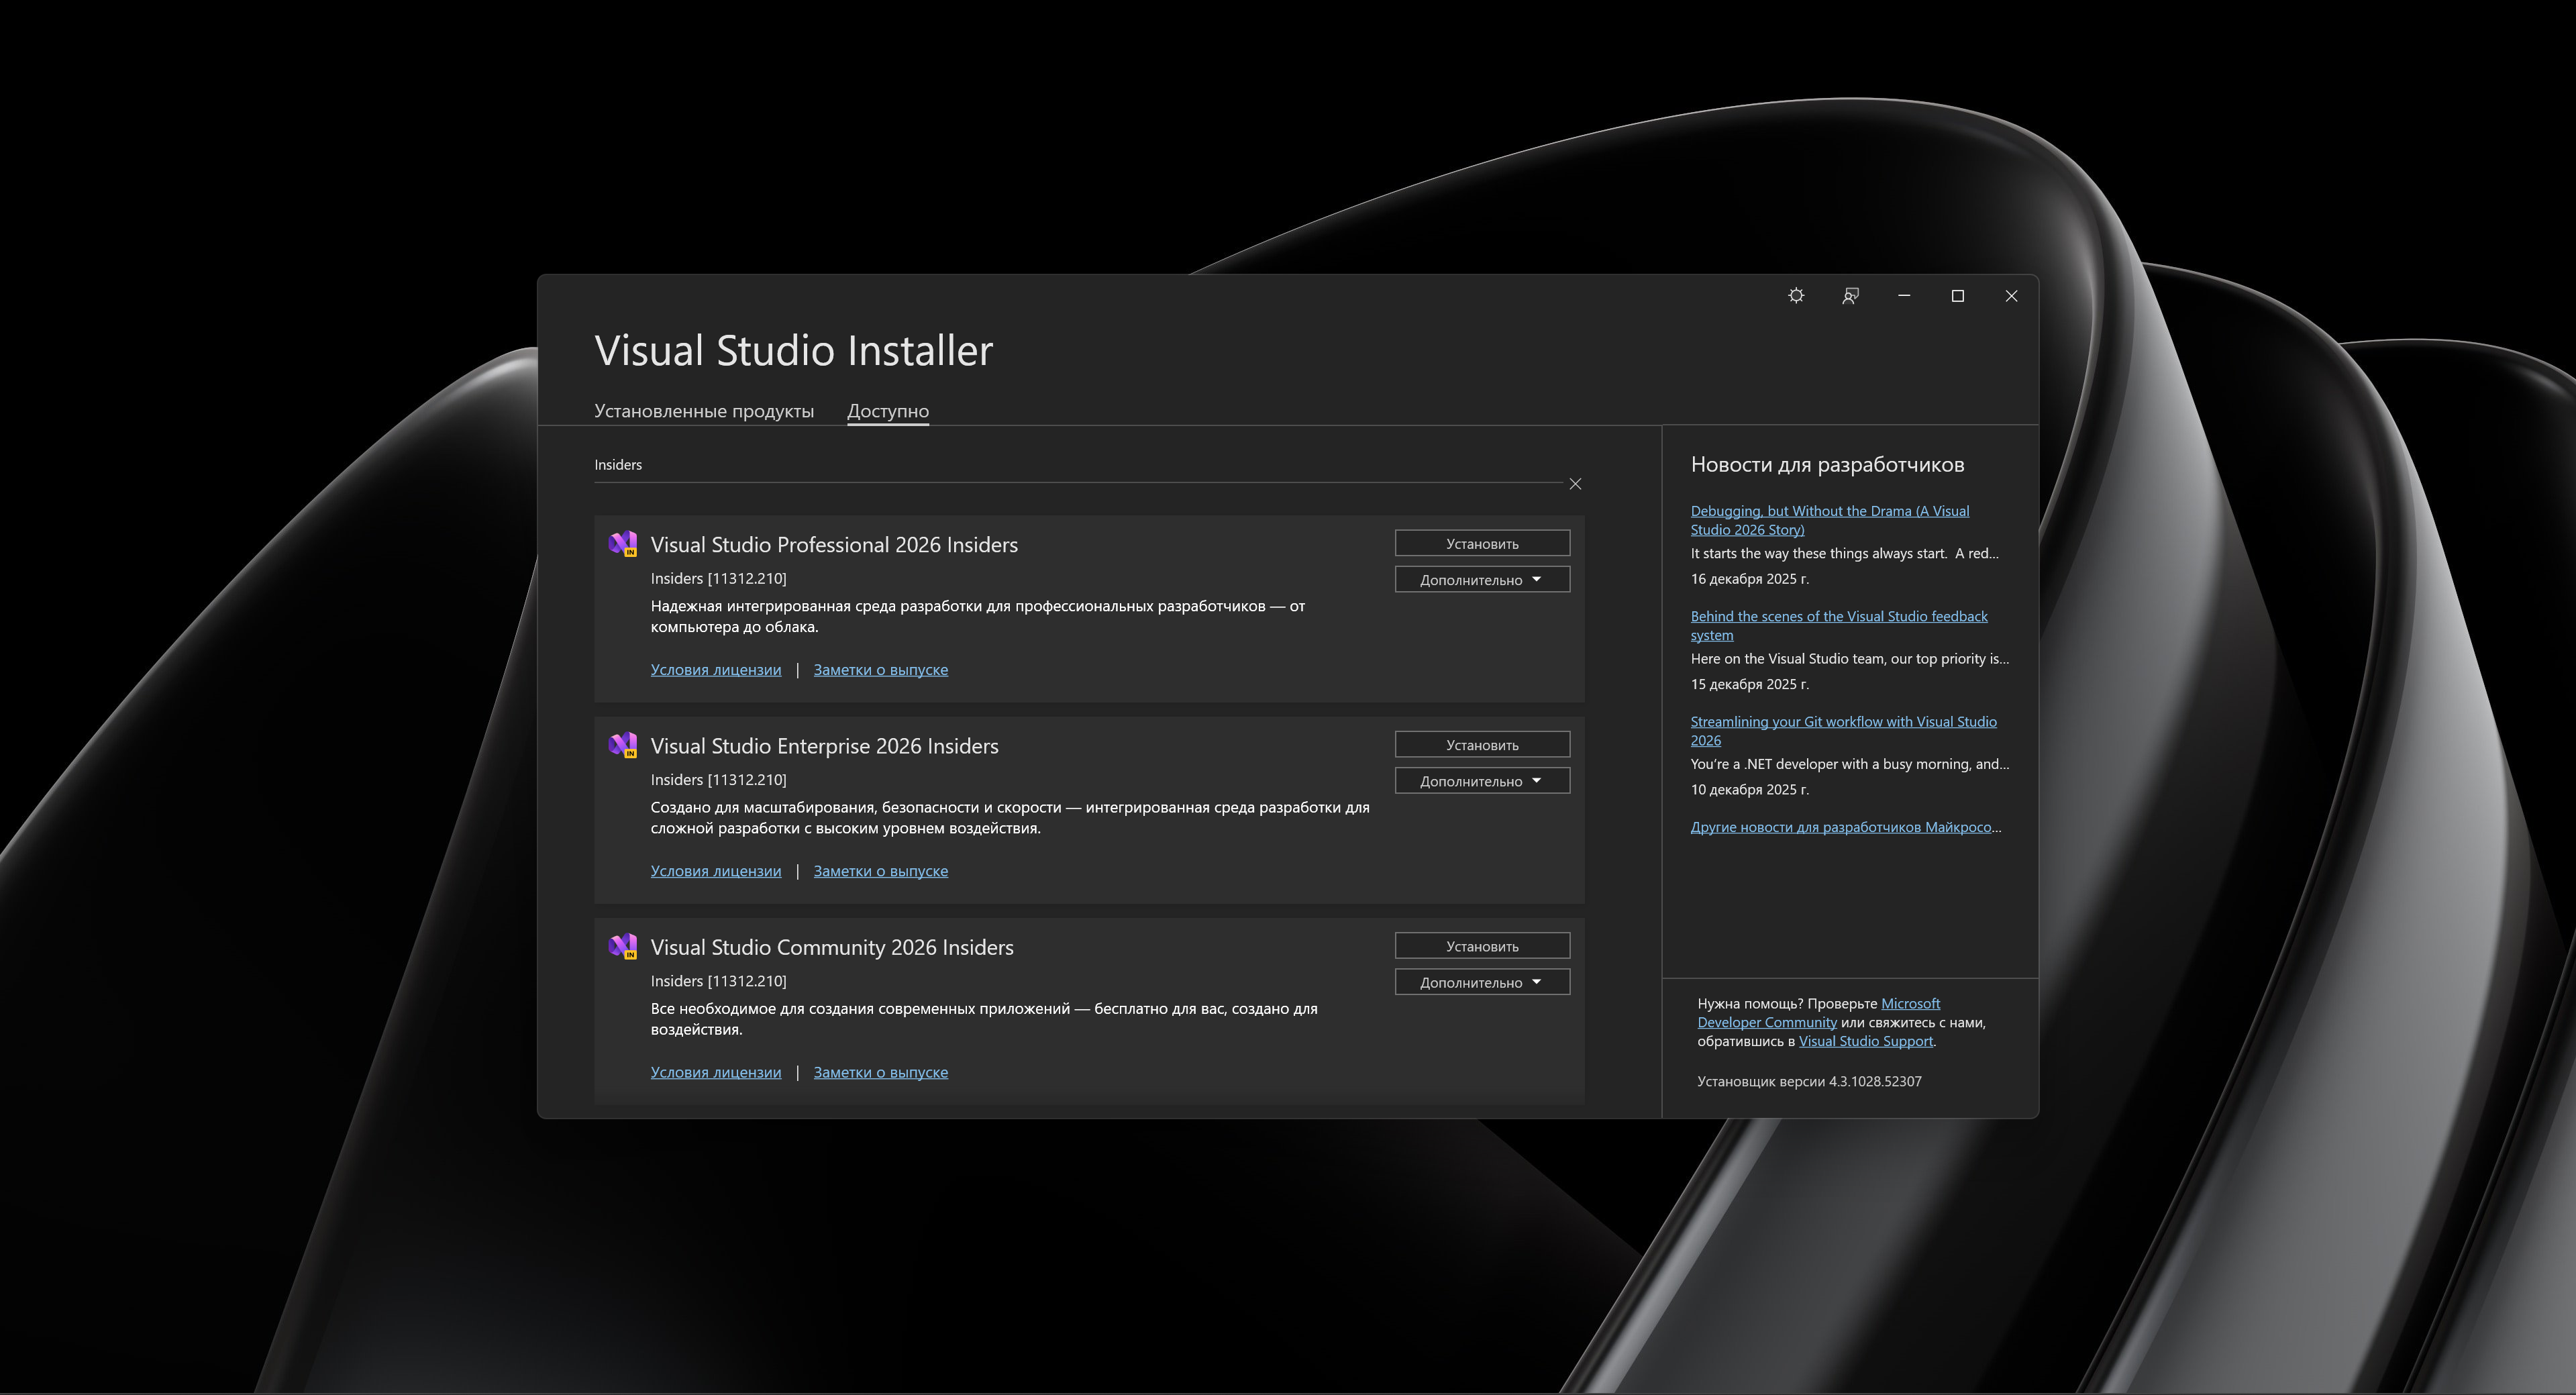The height and width of the screenshot is (1395, 2576).
Task: Open the installer settings gear icon
Action: tap(1796, 296)
